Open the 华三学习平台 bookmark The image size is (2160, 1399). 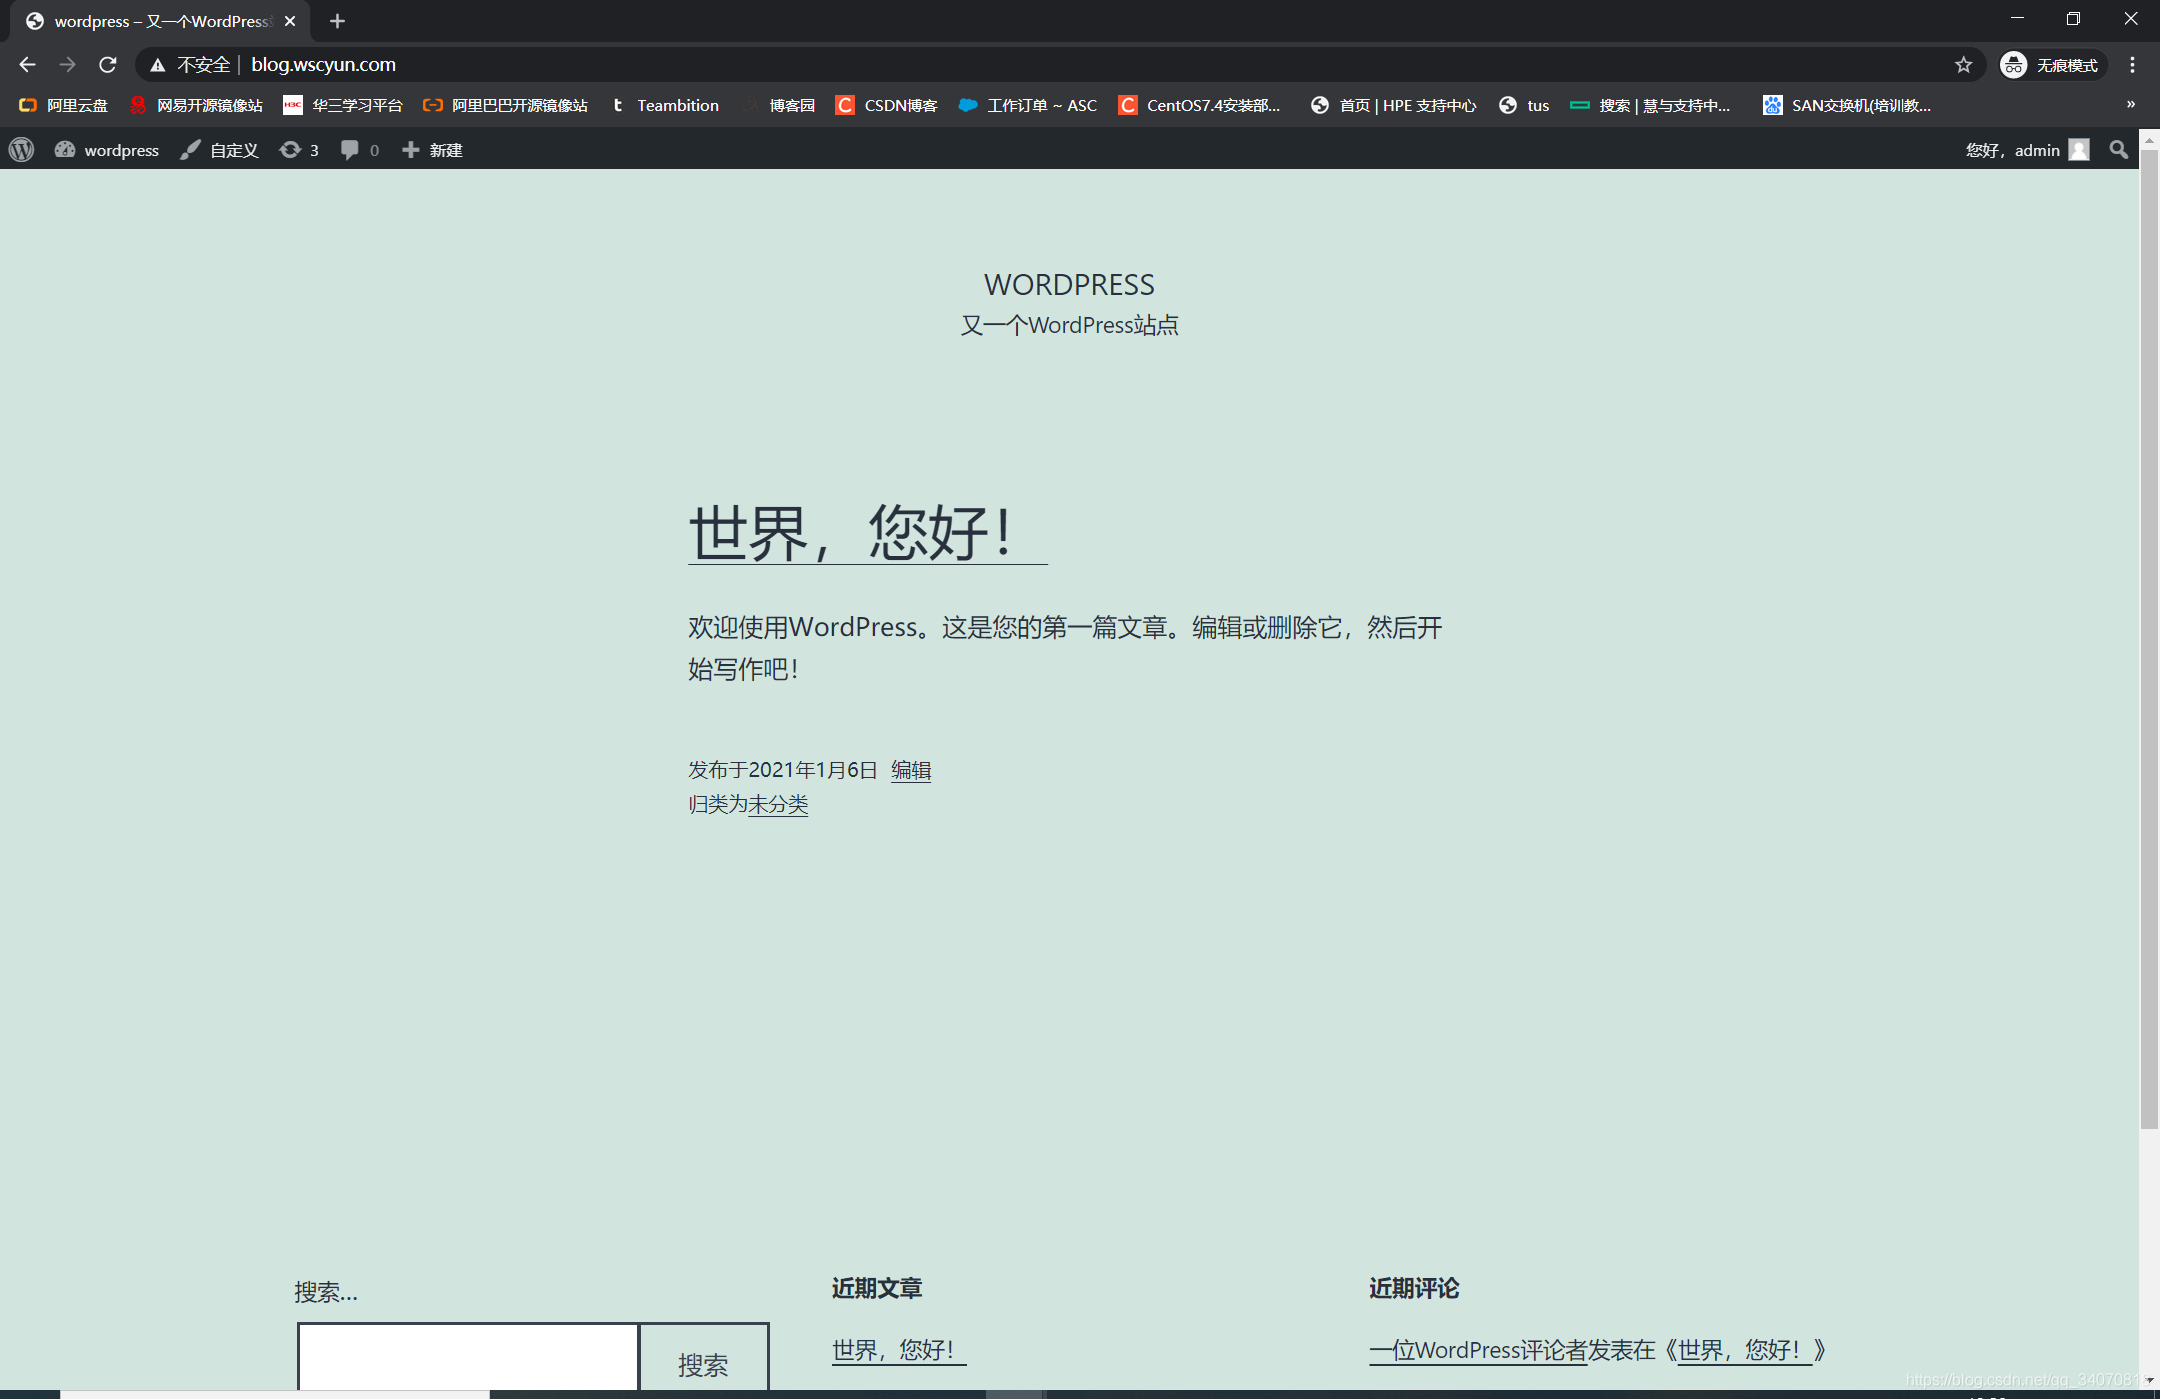[x=343, y=105]
